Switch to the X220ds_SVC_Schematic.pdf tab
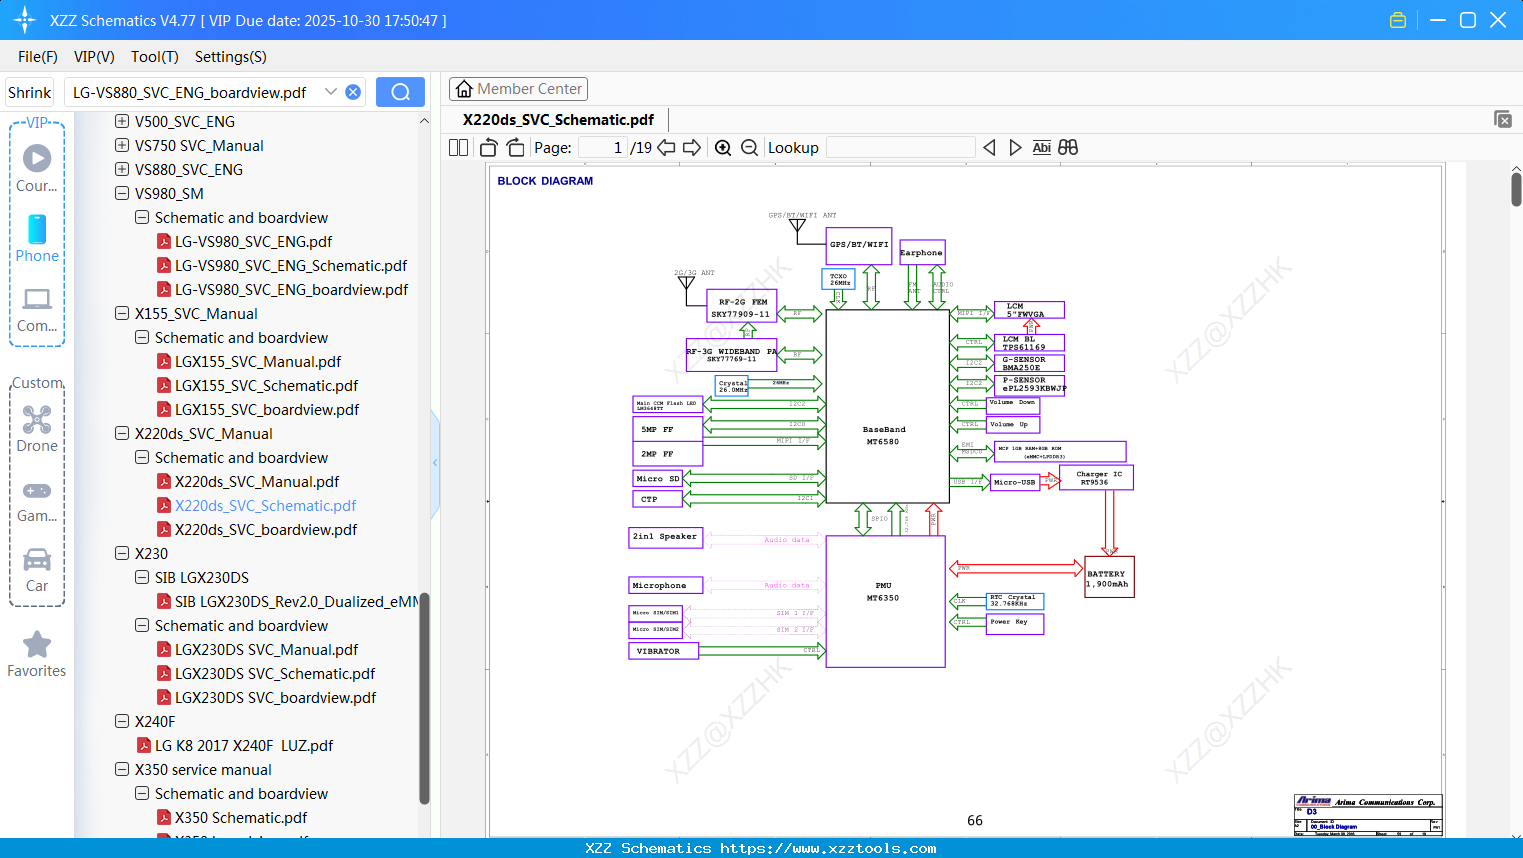Viewport: 1523px width, 858px height. tap(560, 119)
